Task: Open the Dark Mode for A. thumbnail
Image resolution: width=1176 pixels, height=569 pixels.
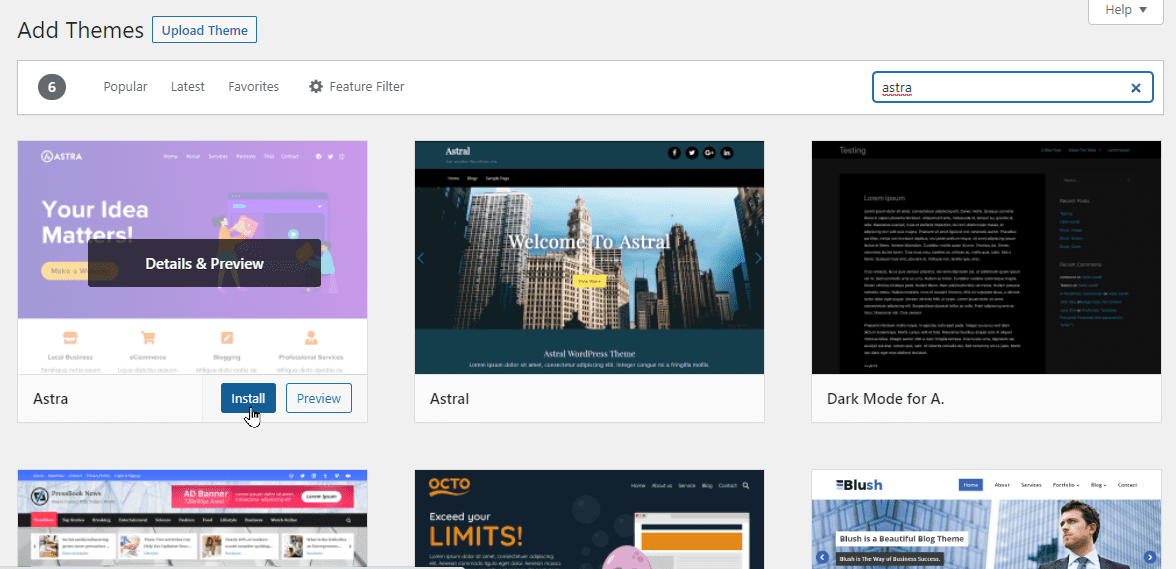Action: tap(986, 257)
